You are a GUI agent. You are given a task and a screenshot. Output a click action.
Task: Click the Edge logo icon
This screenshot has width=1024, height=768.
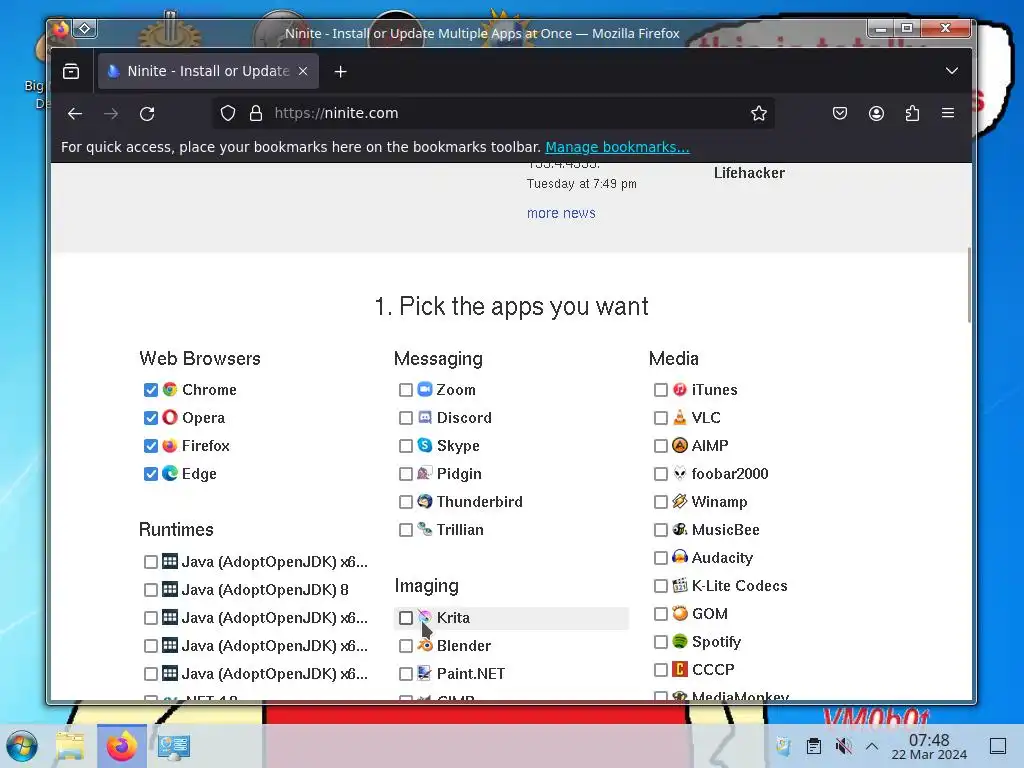pos(170,473)
